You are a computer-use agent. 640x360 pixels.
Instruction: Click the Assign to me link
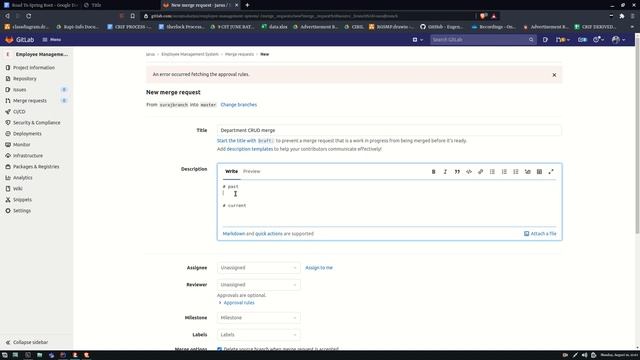[x=319, y=268]
